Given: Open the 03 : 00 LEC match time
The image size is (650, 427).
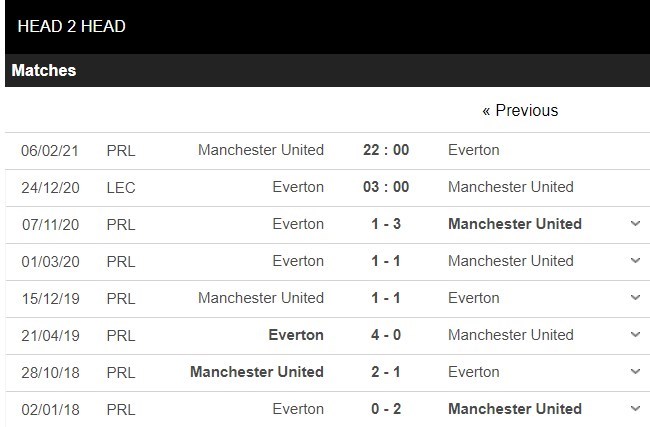Looking at the screenshot, I should point(386,187).
